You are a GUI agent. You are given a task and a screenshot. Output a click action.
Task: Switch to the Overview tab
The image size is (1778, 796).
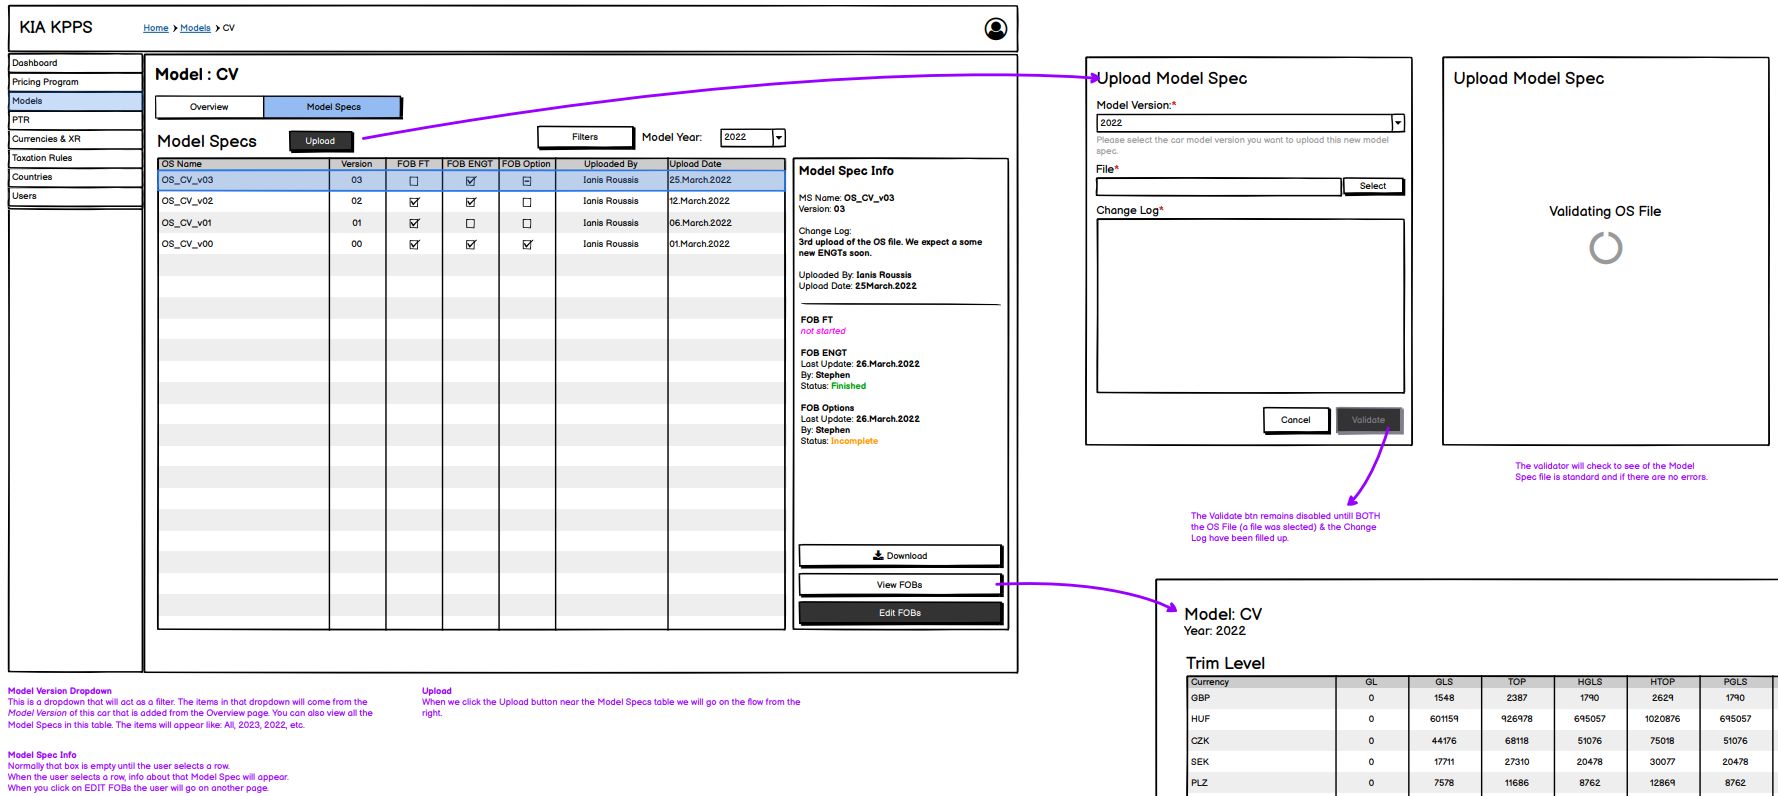(x=209, y=107)
